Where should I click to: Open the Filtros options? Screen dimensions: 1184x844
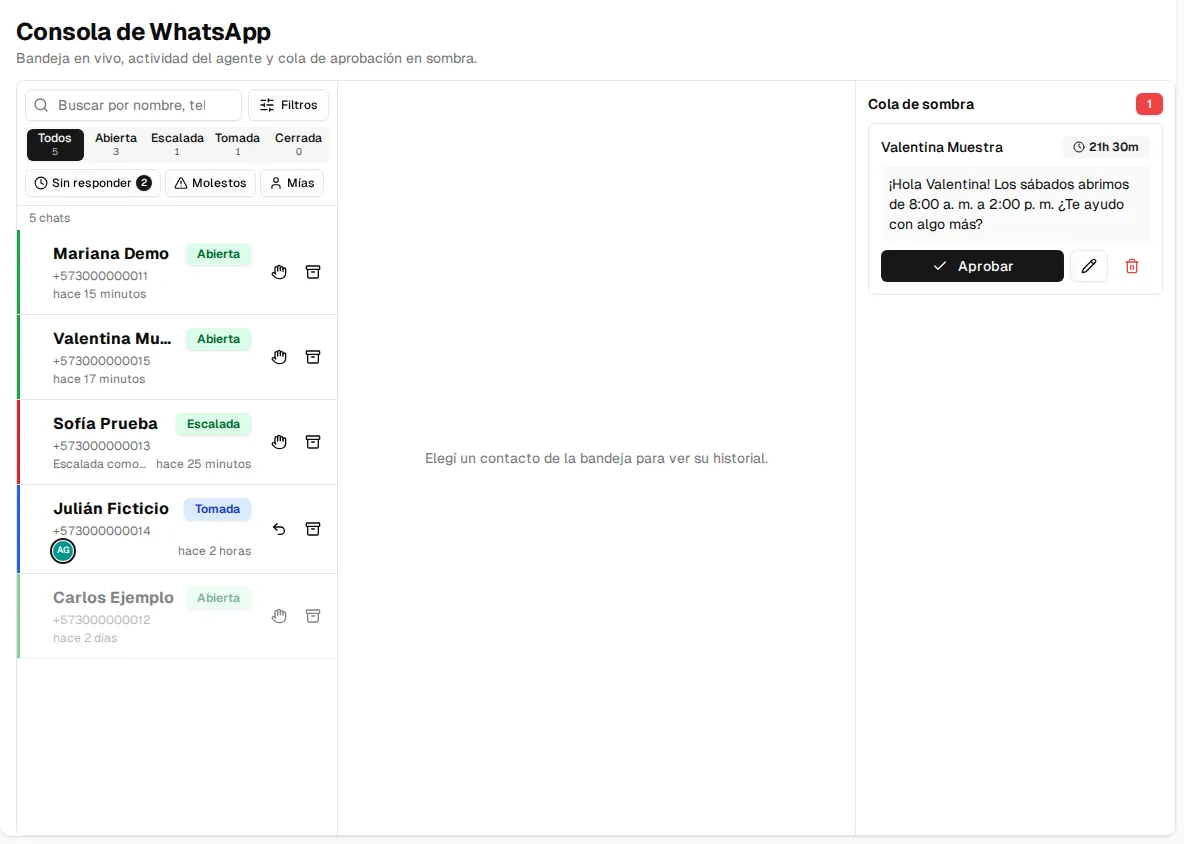coord(288,105)
